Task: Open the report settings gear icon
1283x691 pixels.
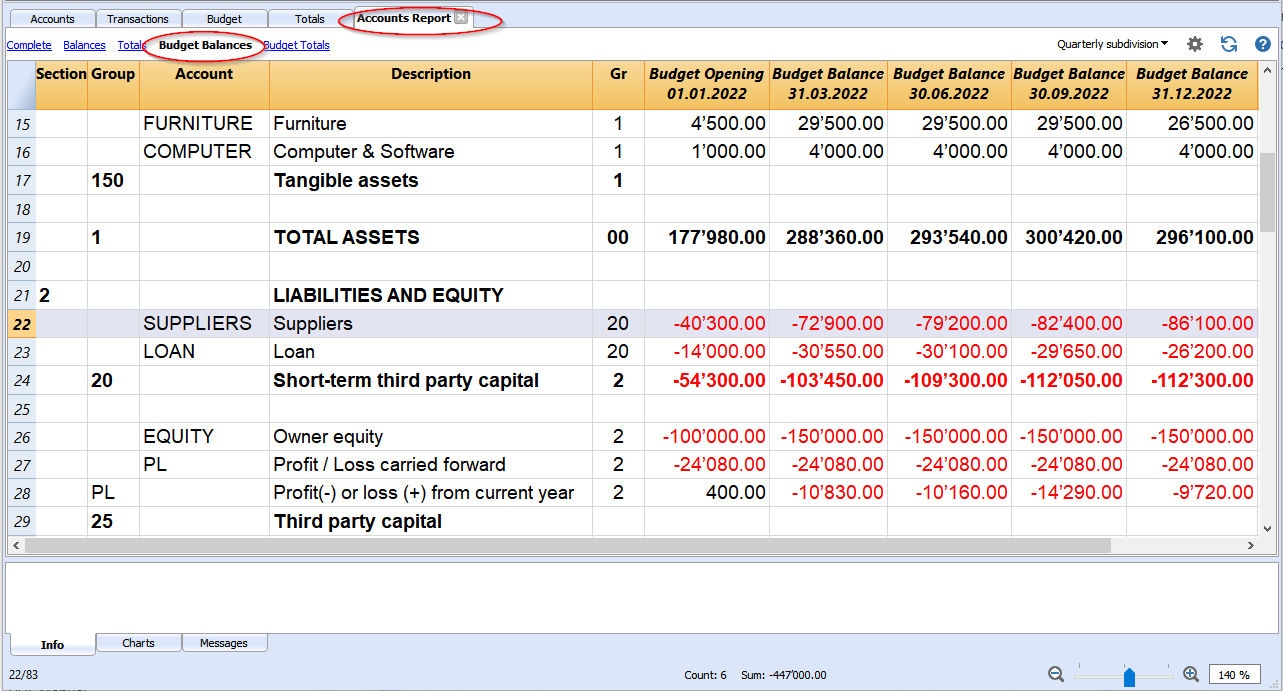Action: point(1195,44)
